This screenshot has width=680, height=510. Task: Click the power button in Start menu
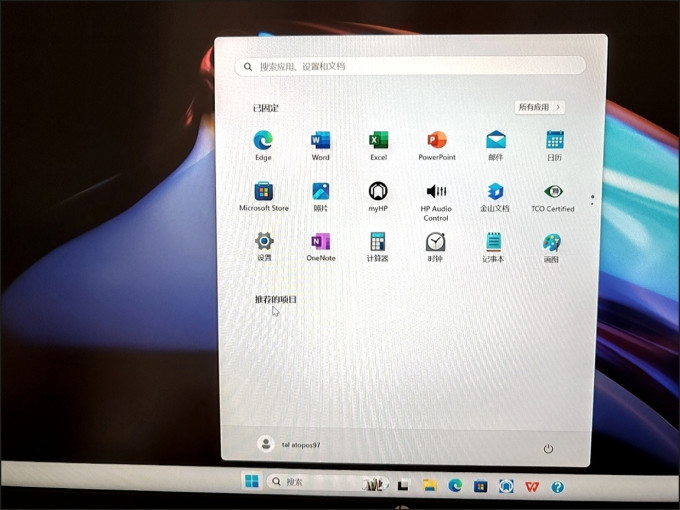[548, 448]
